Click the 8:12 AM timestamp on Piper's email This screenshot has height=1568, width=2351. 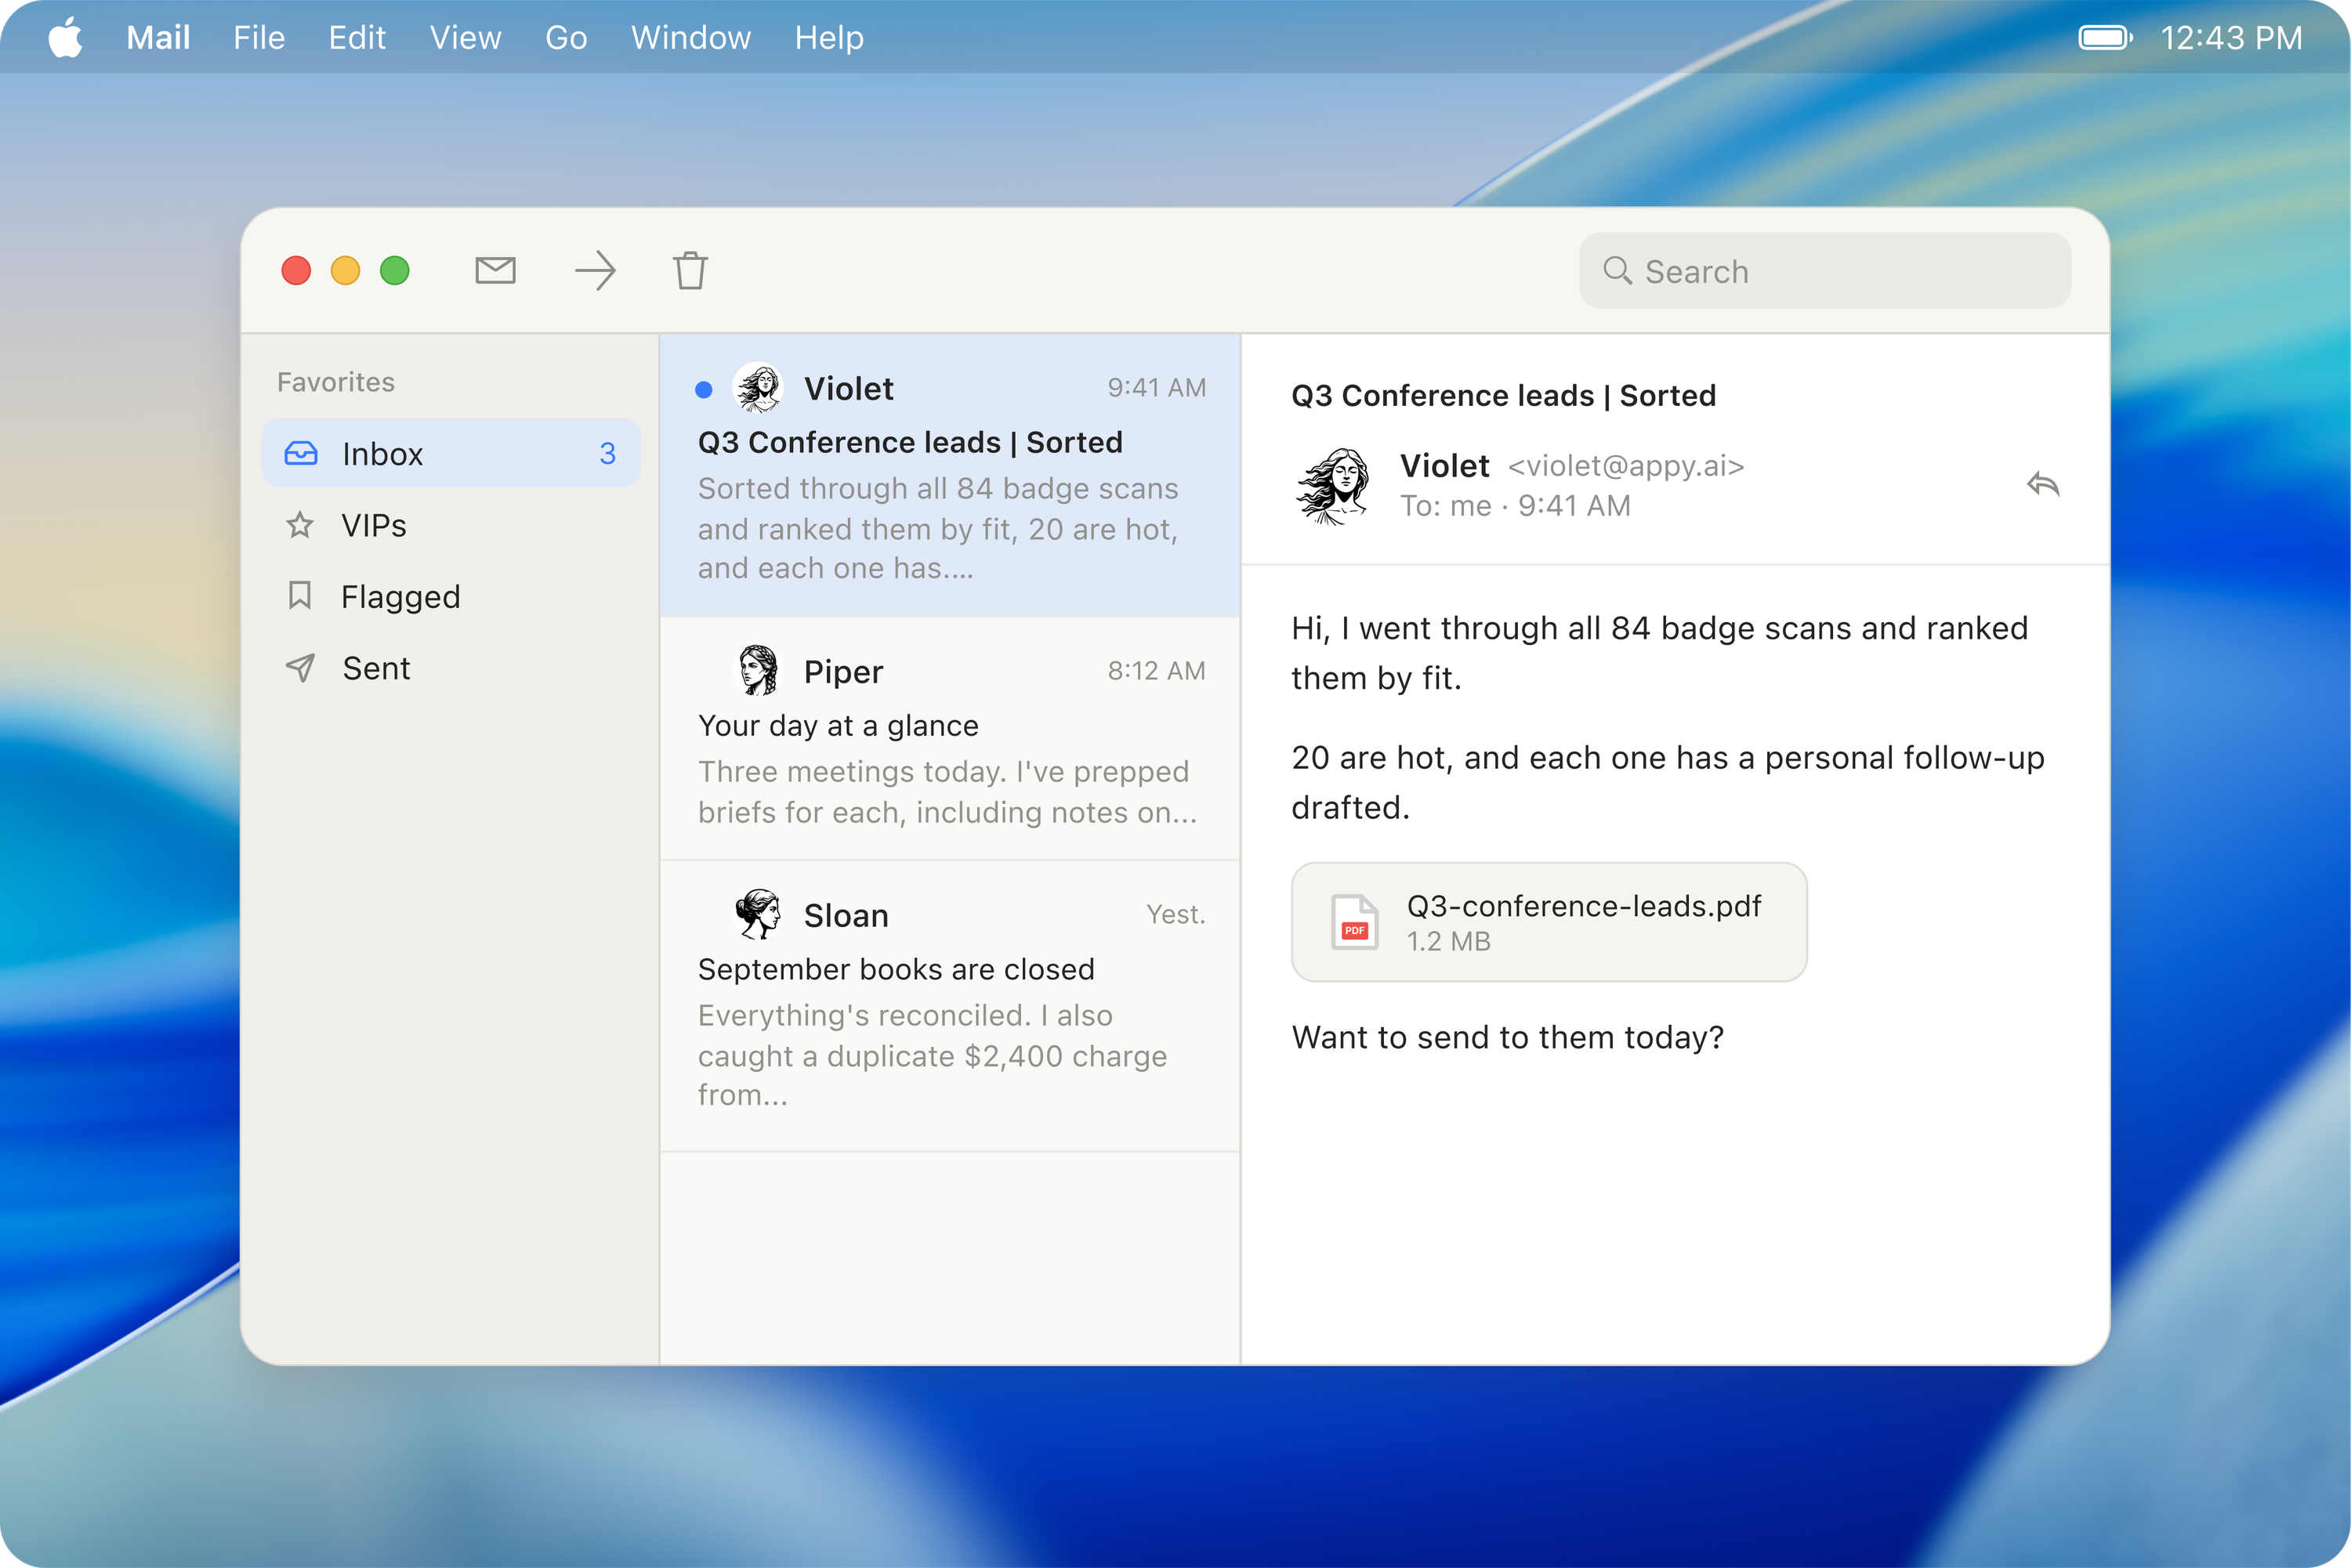[x=1156, y=670]
